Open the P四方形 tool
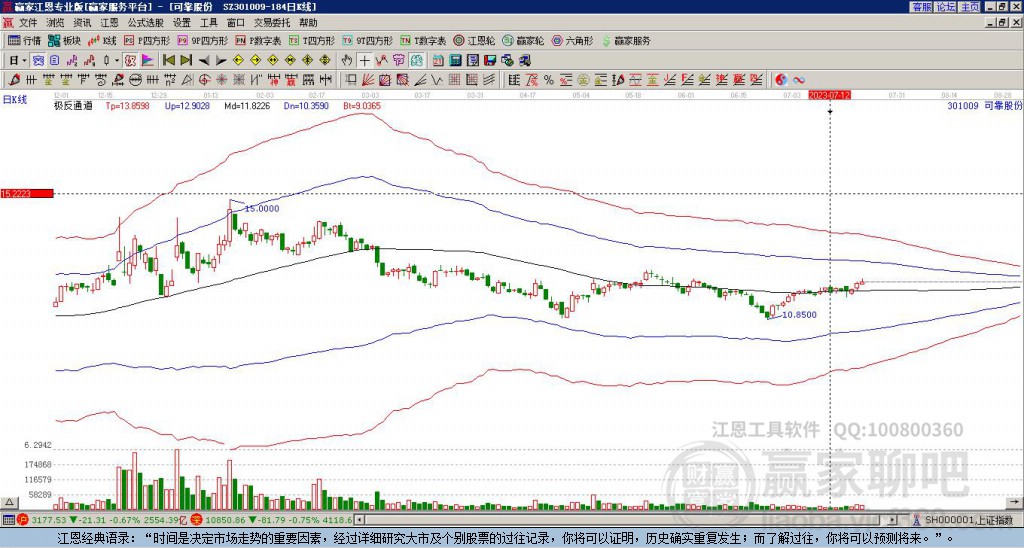This screenshot has height=548, width=1024. (x=147, y=40)
